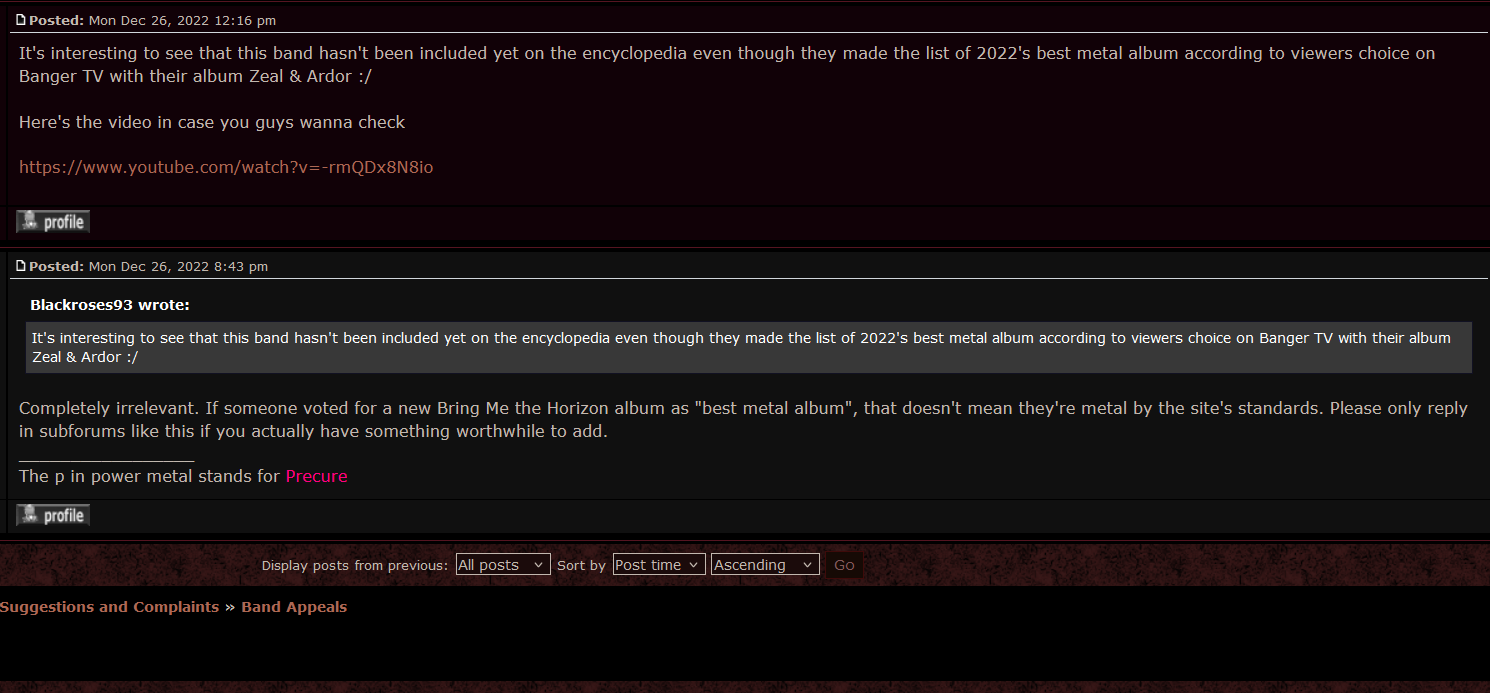Click the grey quoted text box
Image resolution: width=1490 pixels, height=693 pixels.
(x=749, y=347)
